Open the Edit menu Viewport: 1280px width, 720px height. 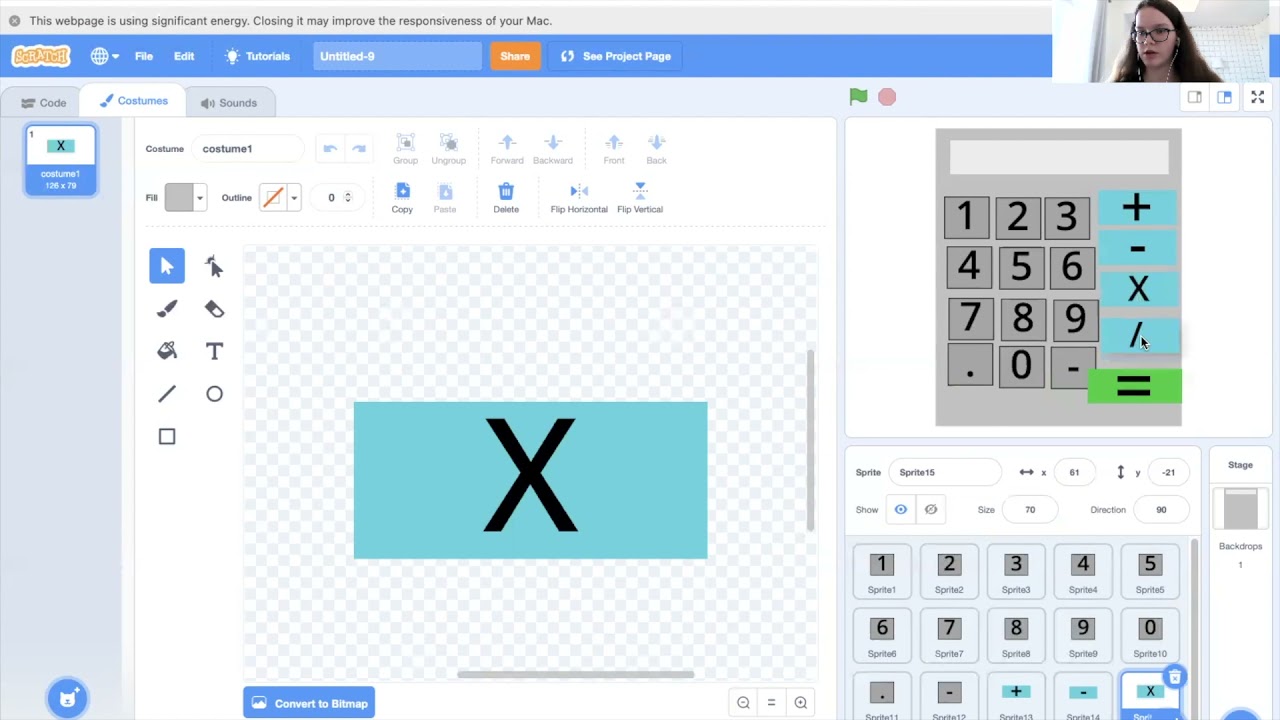point(184,56)
